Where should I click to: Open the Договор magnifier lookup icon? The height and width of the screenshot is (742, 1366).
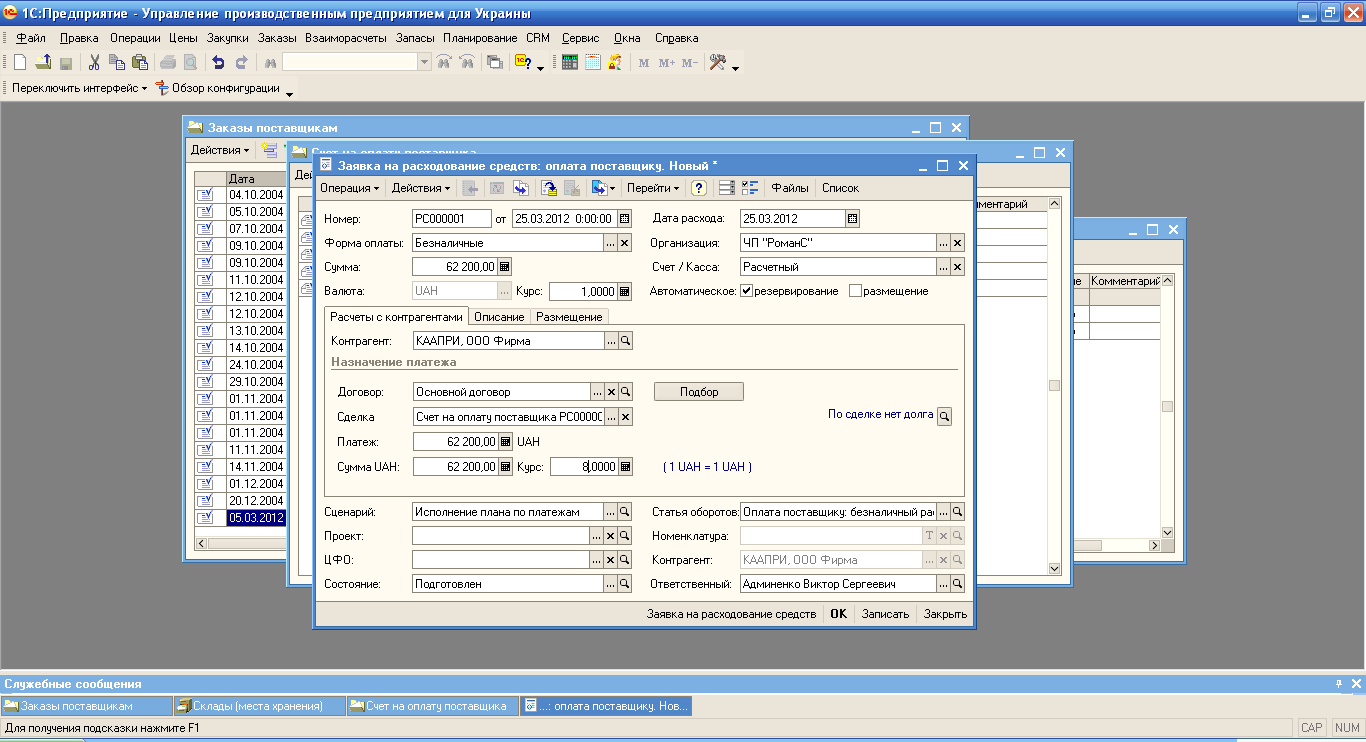(625, 392)
